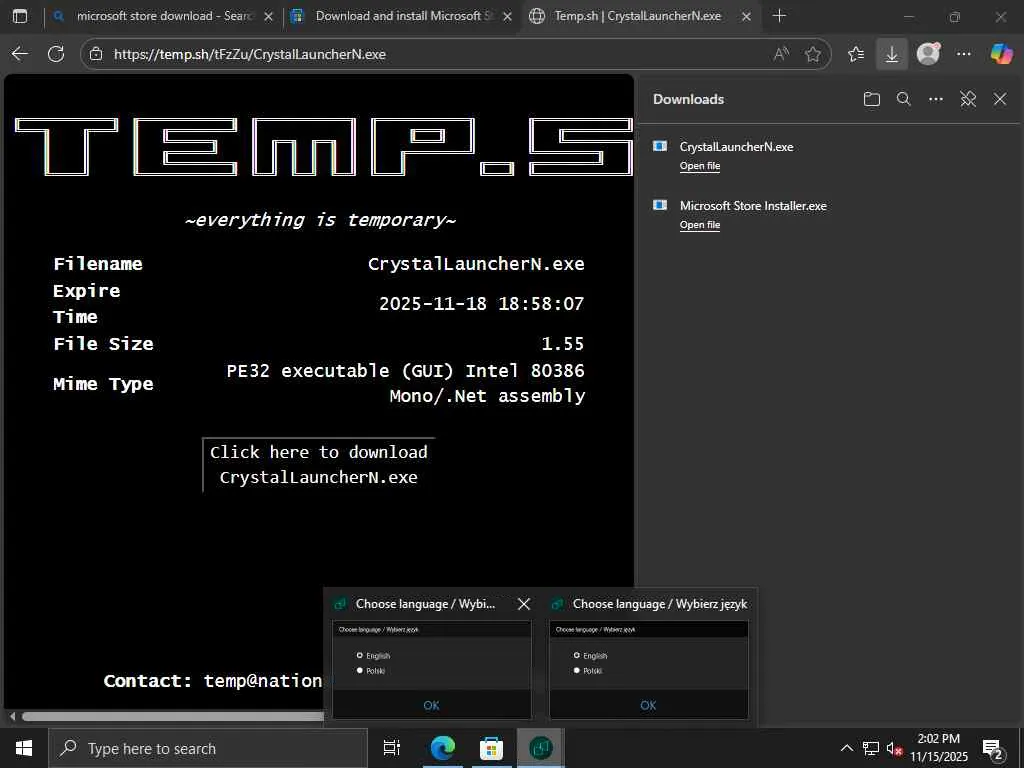Toggle the Downloads toolbar button

(891, 54)
